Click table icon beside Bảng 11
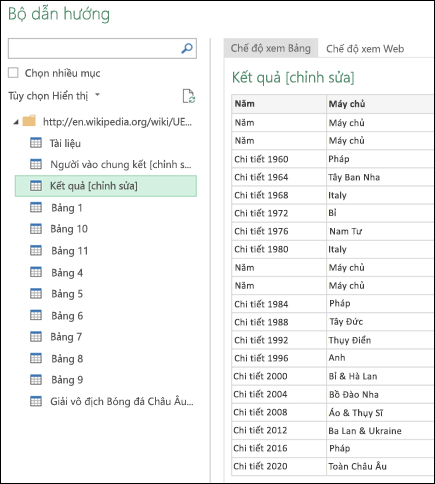 click(36, 251)
